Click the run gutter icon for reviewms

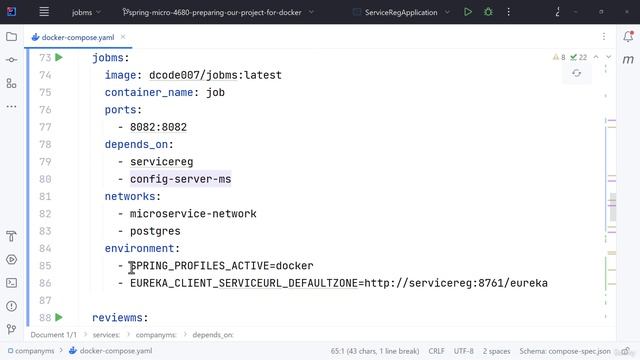59,317
